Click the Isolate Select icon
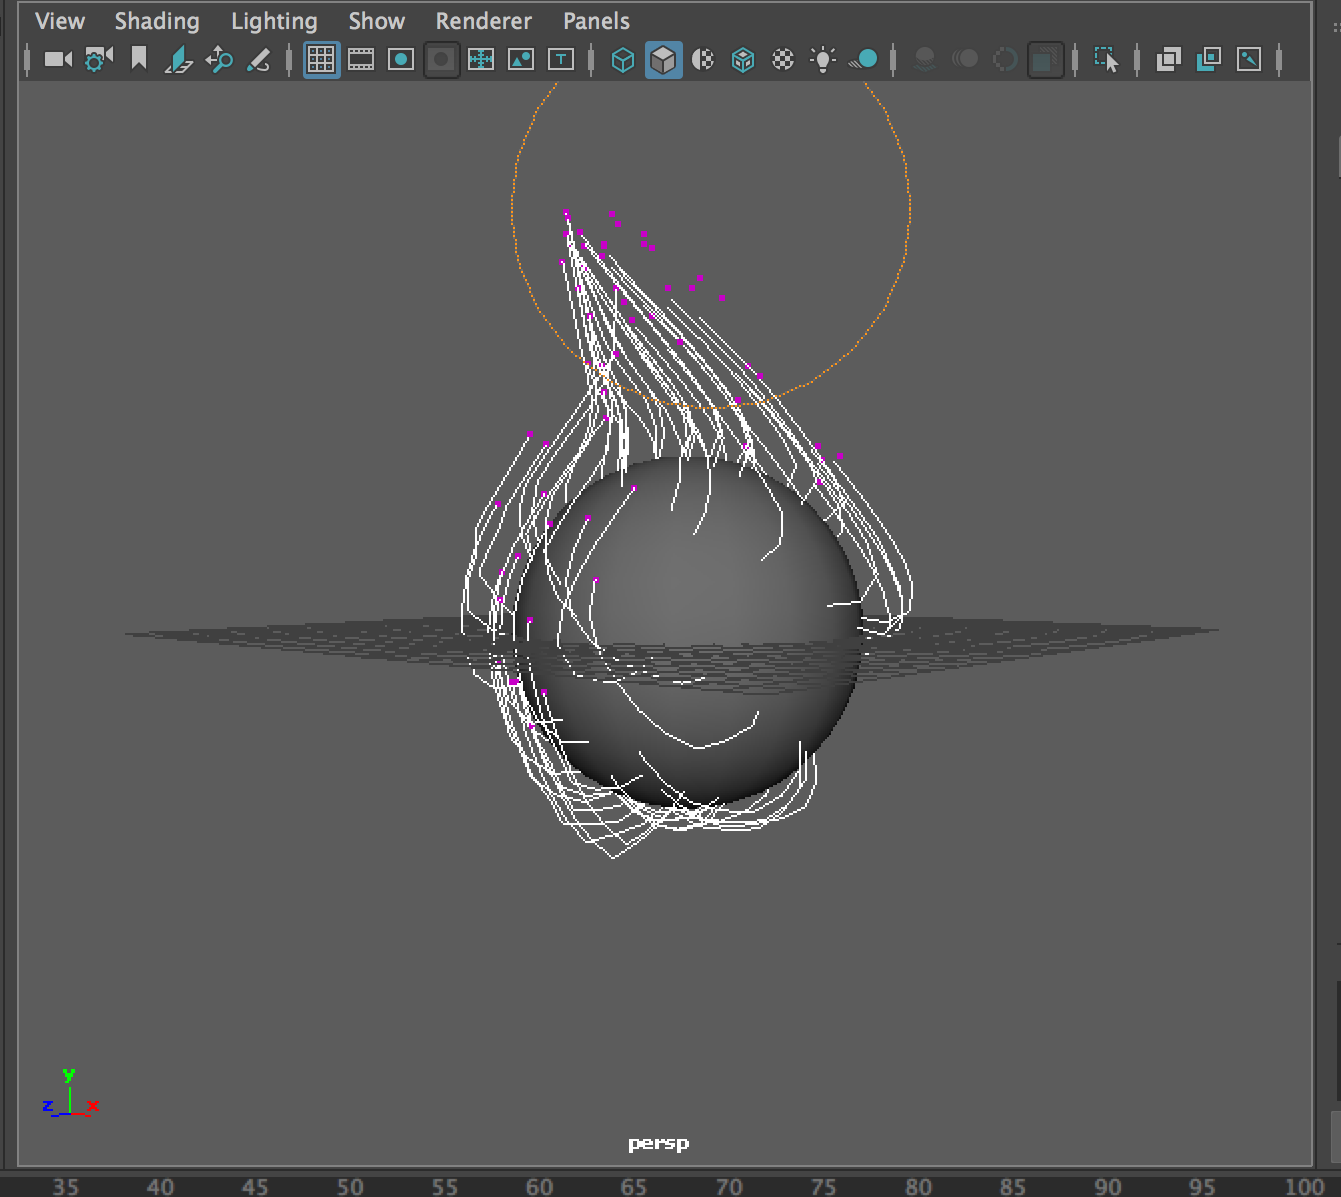Image resolution: width=1341 pixels, height=1197 pixels. click(1106, 60)
